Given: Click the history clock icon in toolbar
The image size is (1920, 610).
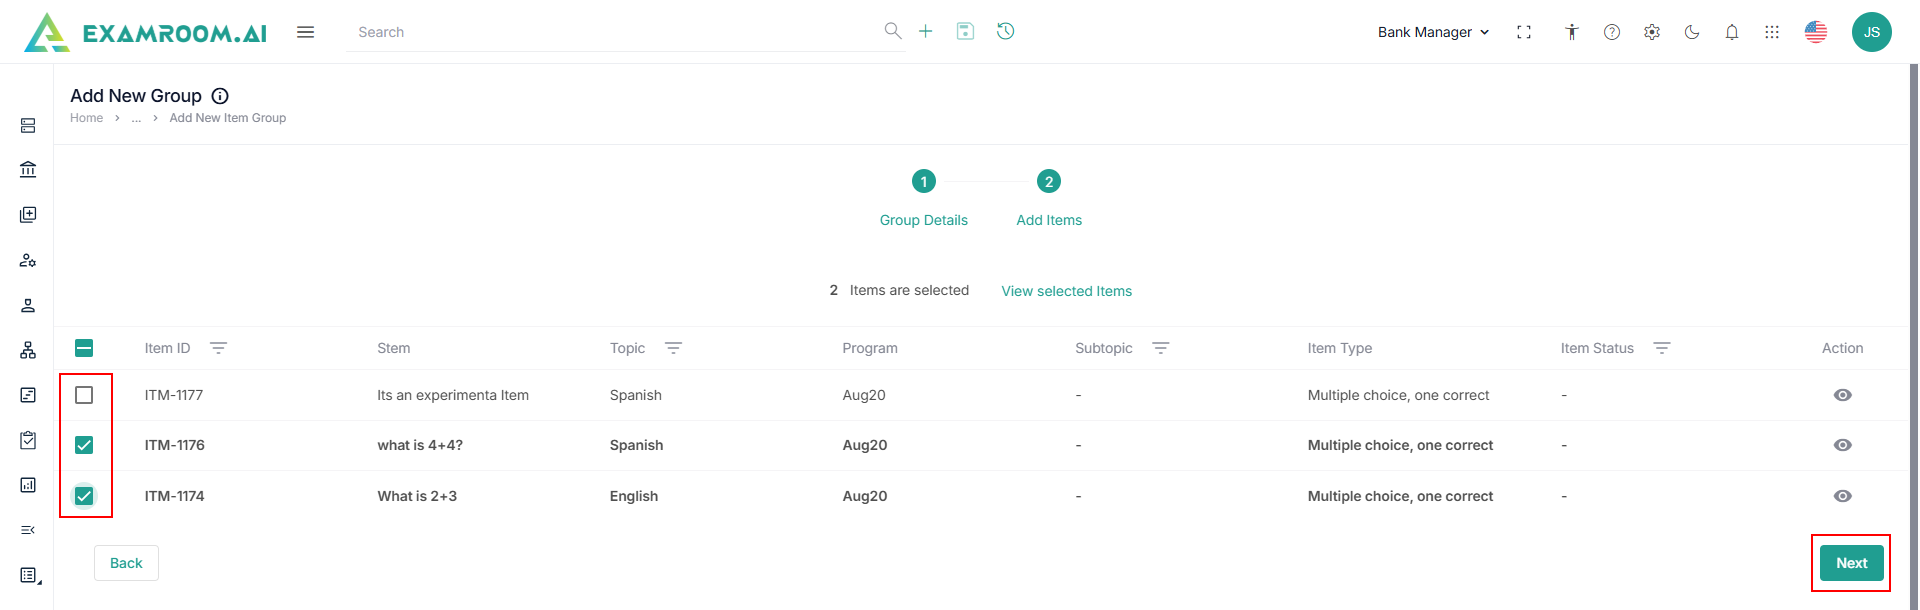Looking at the screenshot, I should 1006,32.
